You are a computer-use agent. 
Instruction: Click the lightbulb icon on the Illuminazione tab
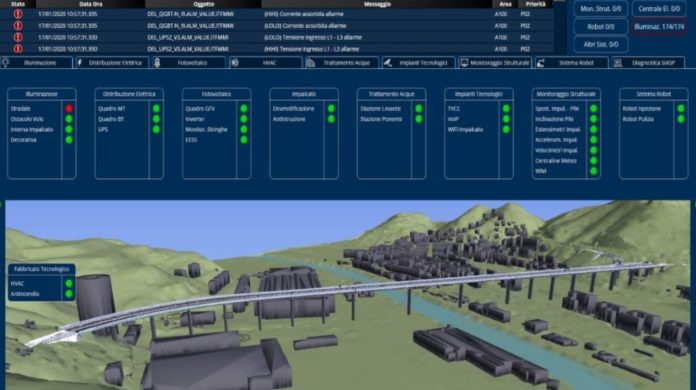[x=5, y=63]
